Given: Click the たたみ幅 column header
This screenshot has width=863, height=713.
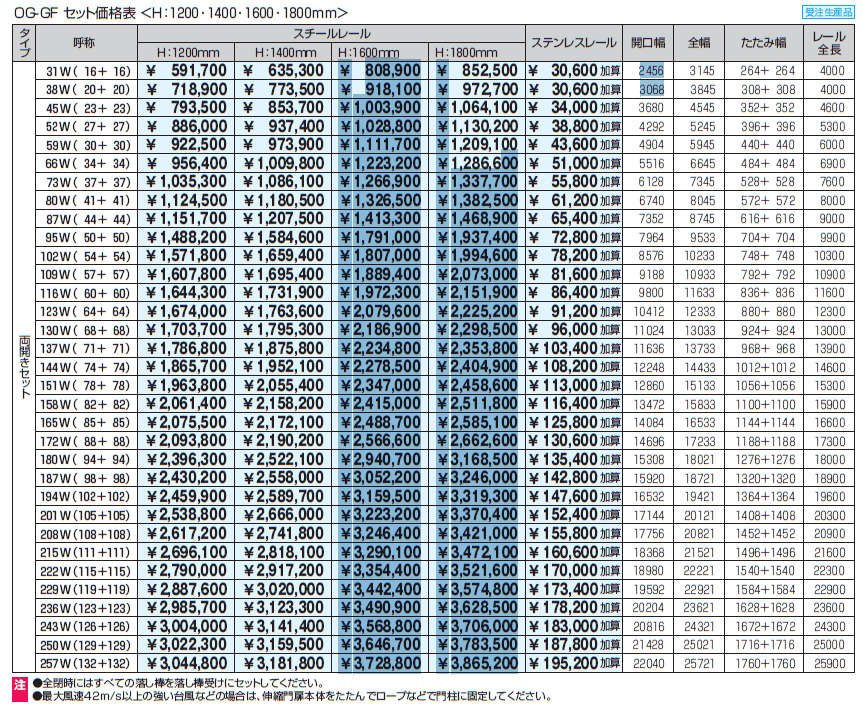Looking at the screenshot, I should click(765, 43).
